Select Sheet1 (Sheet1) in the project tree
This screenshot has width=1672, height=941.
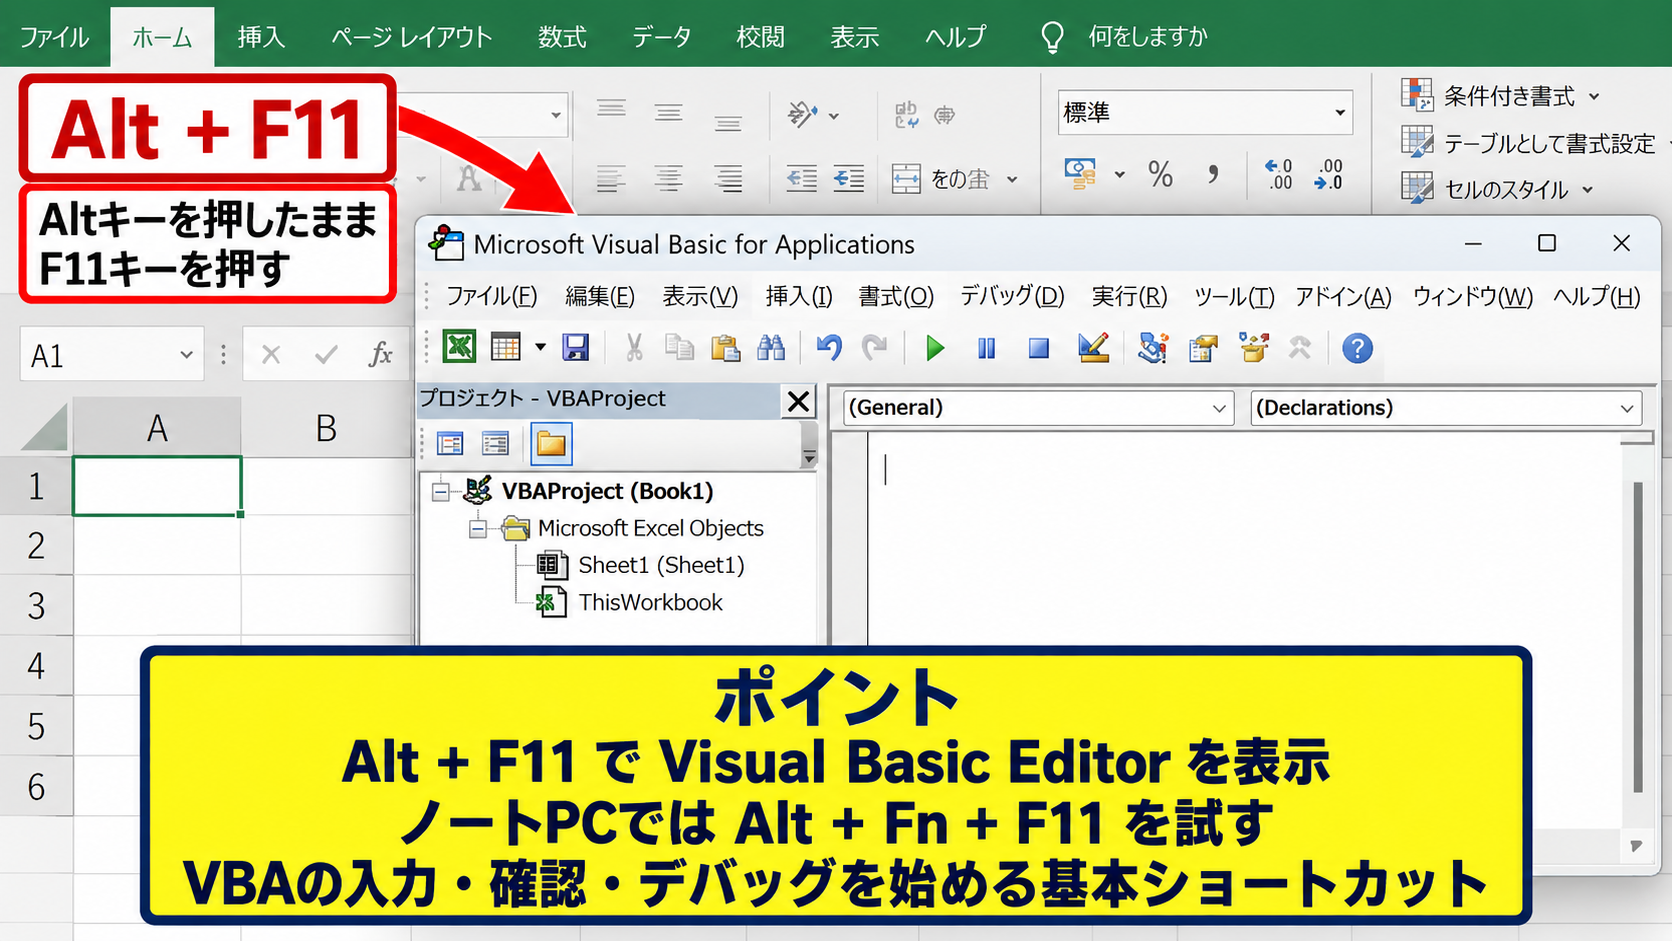pyautogui.click(x=661, y=565)
